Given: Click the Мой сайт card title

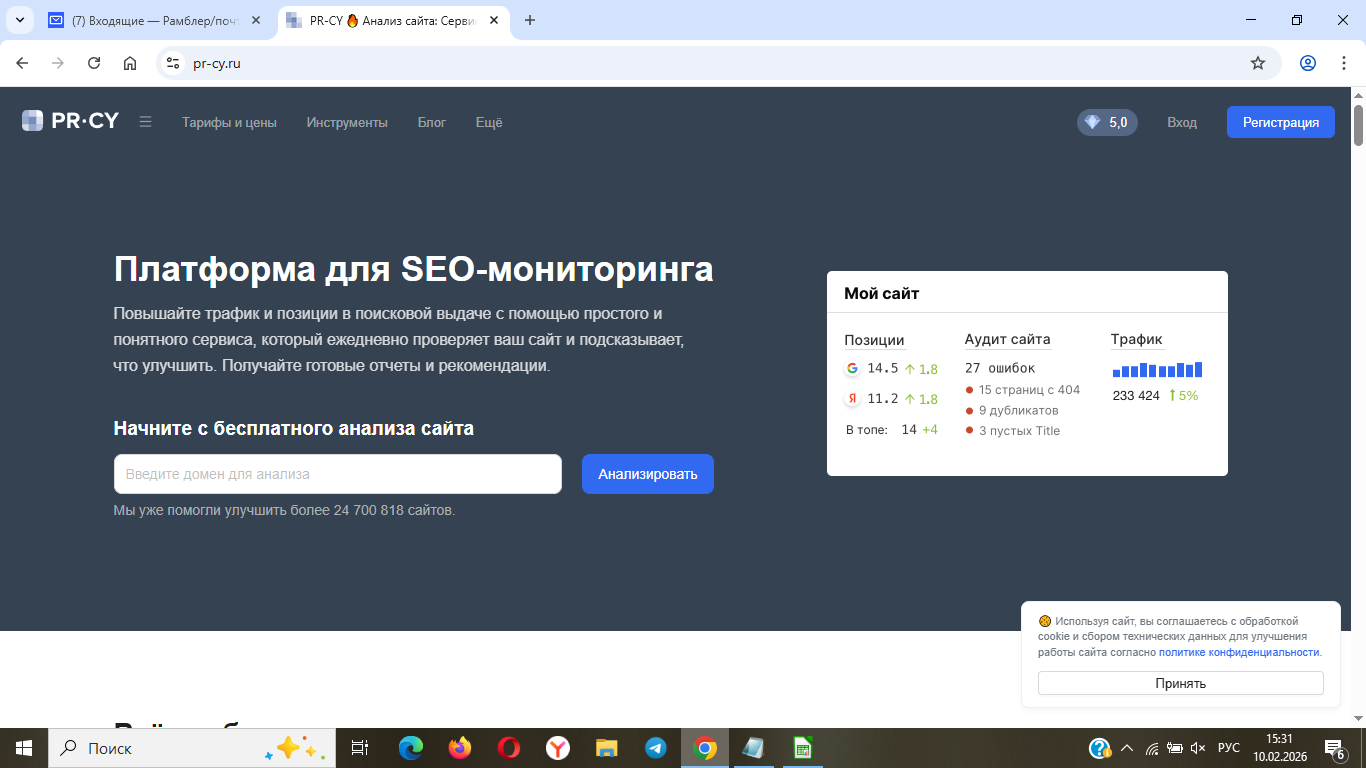Looking at the screenshot, I should pyautogui.click(x=881, y=293).
